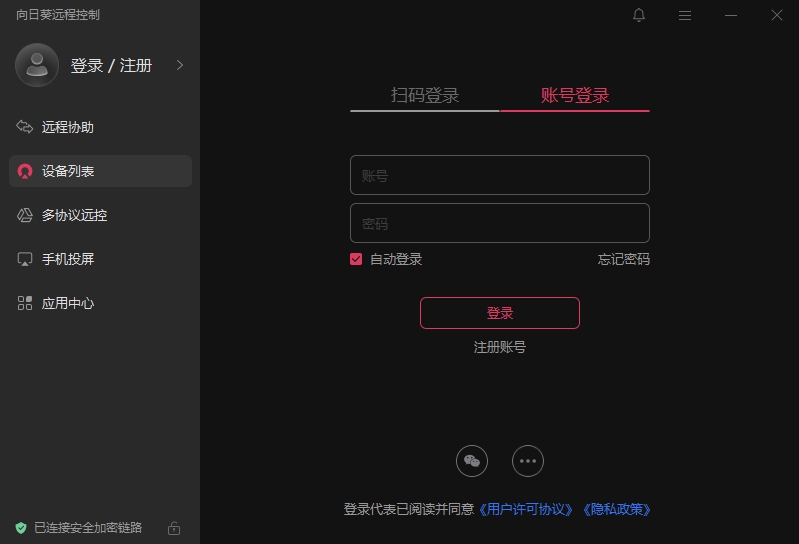Uncheck the 自动登录 checkbox
The image size is (799, 544).
[x=356, y=259]
